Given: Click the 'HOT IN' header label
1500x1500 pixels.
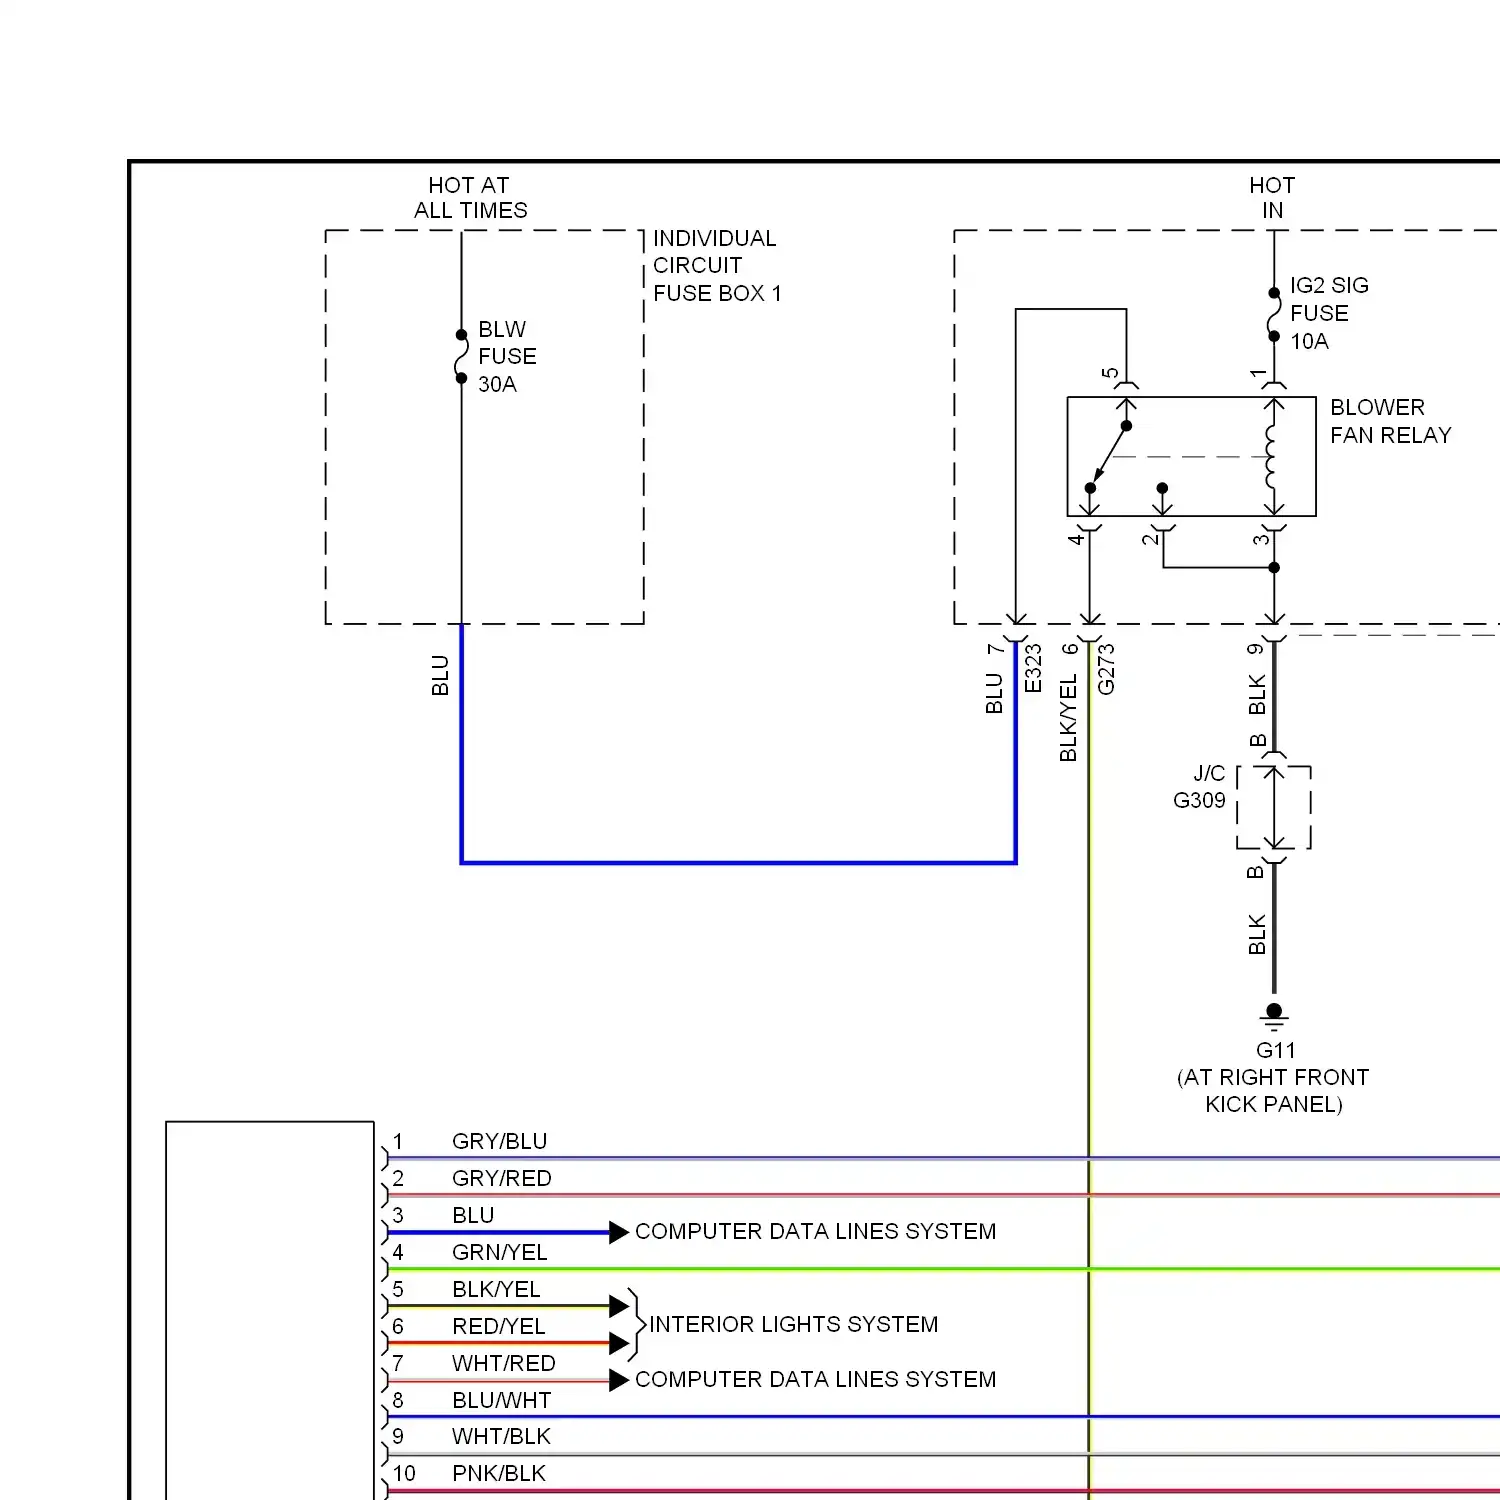Looking at the screenshot, I should 1272,198.
